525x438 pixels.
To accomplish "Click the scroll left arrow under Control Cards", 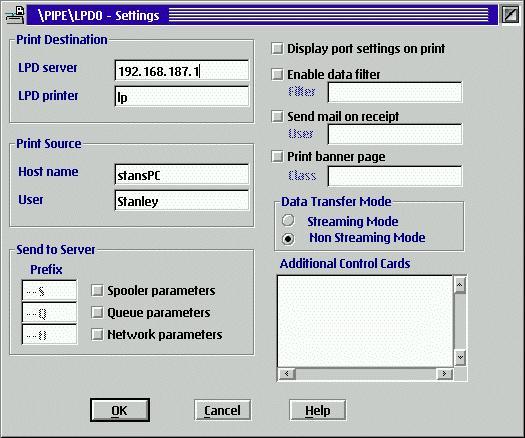I will coord(287,373).
